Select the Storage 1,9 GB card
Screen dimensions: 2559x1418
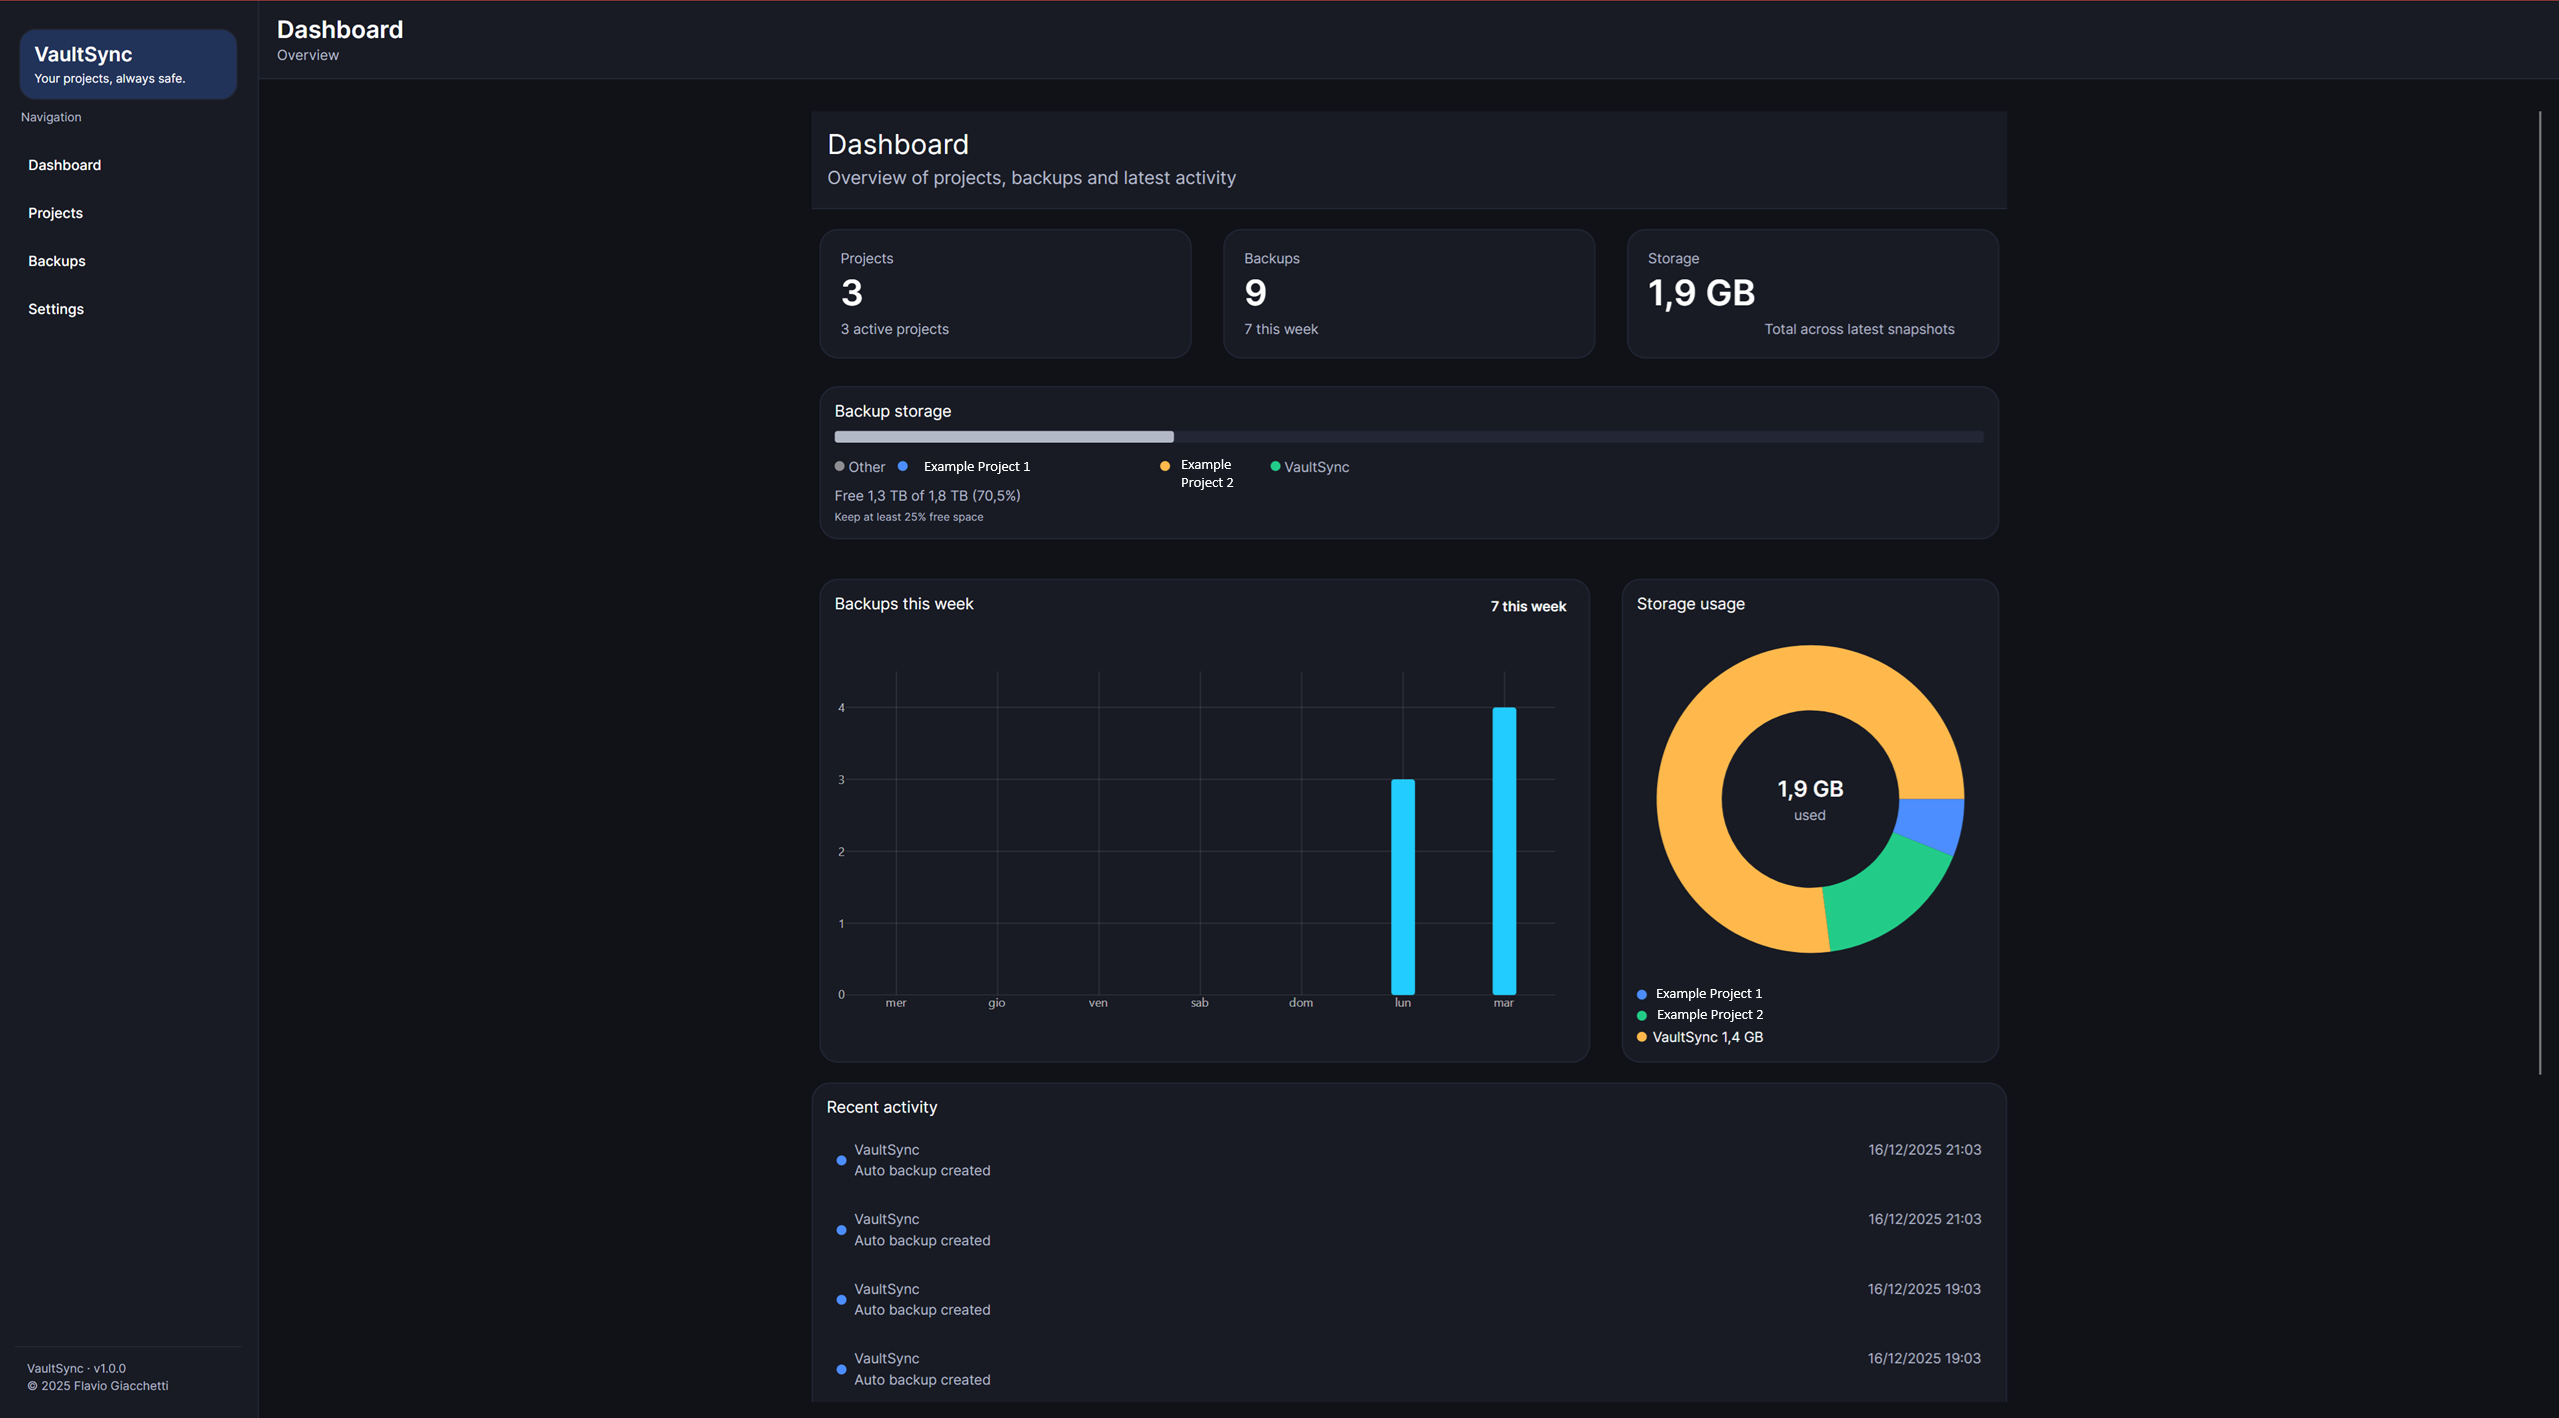[1811, 293]
